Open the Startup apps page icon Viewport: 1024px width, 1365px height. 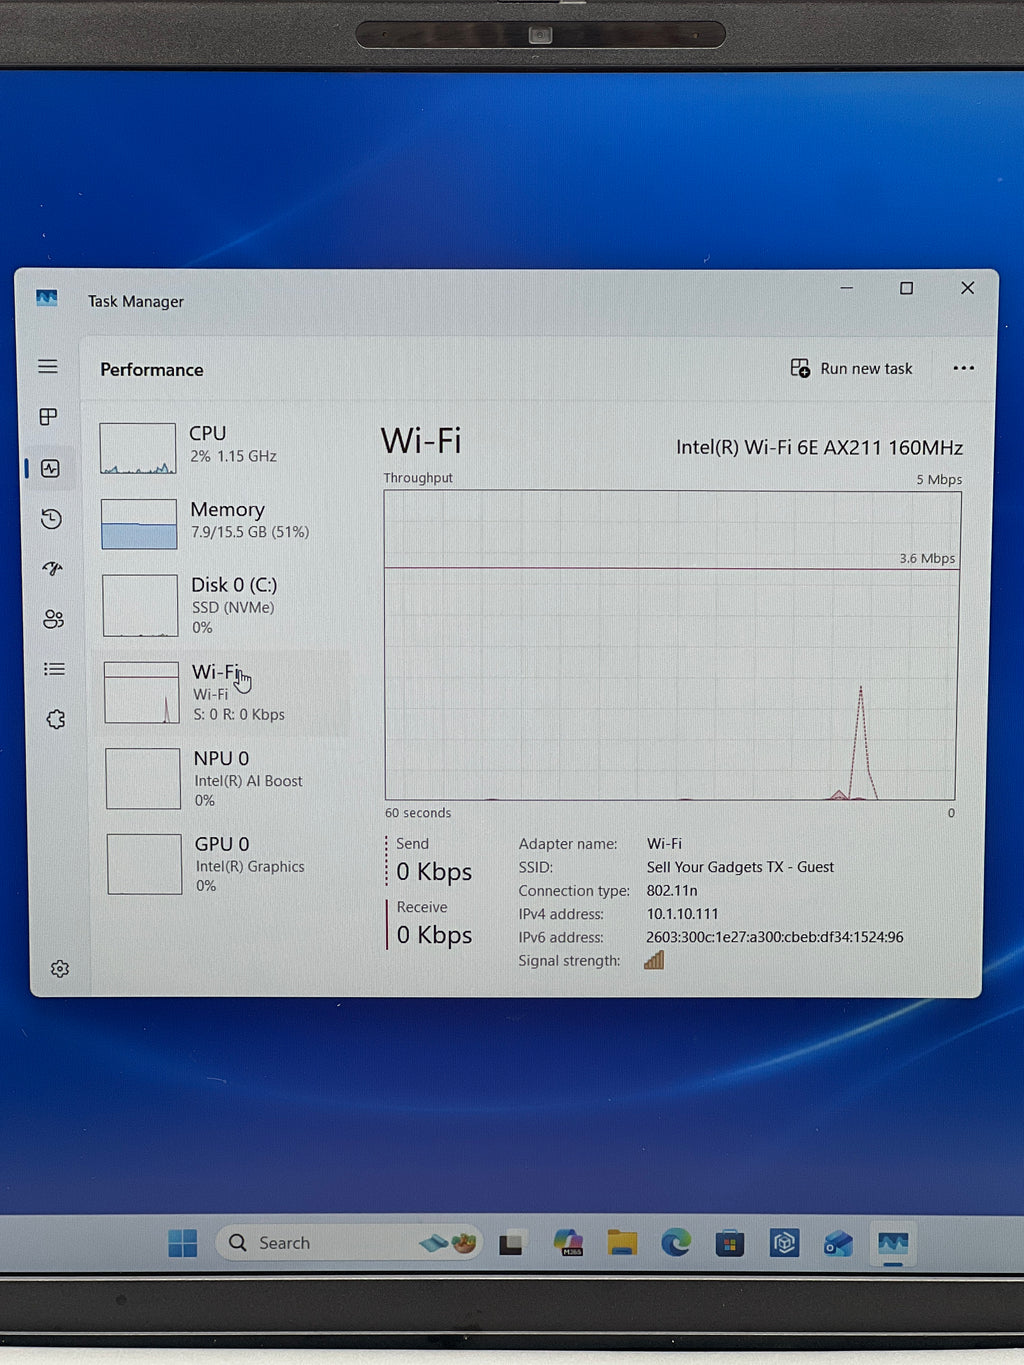52,568
